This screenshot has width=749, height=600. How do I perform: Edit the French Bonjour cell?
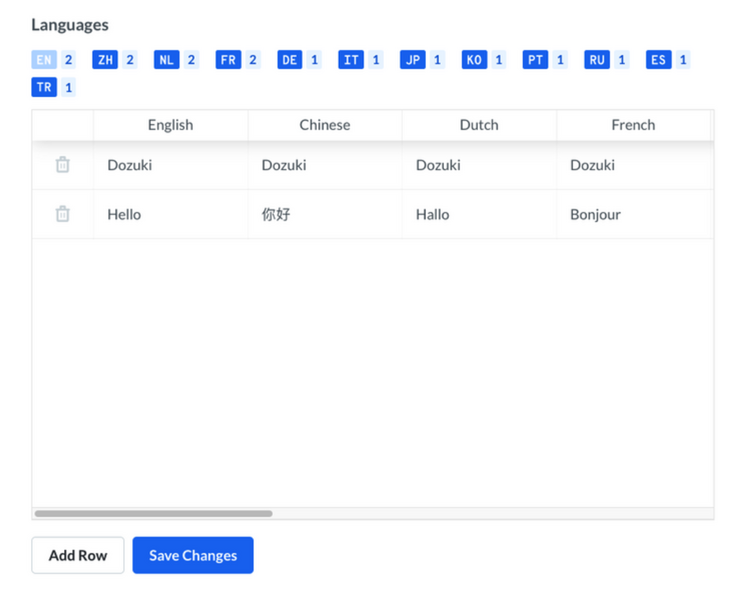634,214
